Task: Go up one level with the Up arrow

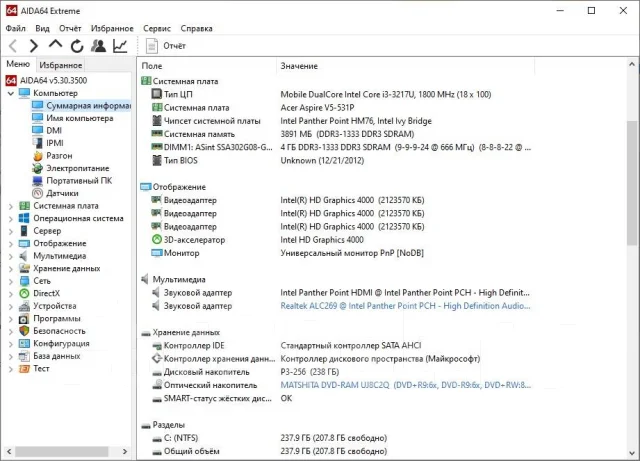Action: pyautogui.click(x=56, y=44)
